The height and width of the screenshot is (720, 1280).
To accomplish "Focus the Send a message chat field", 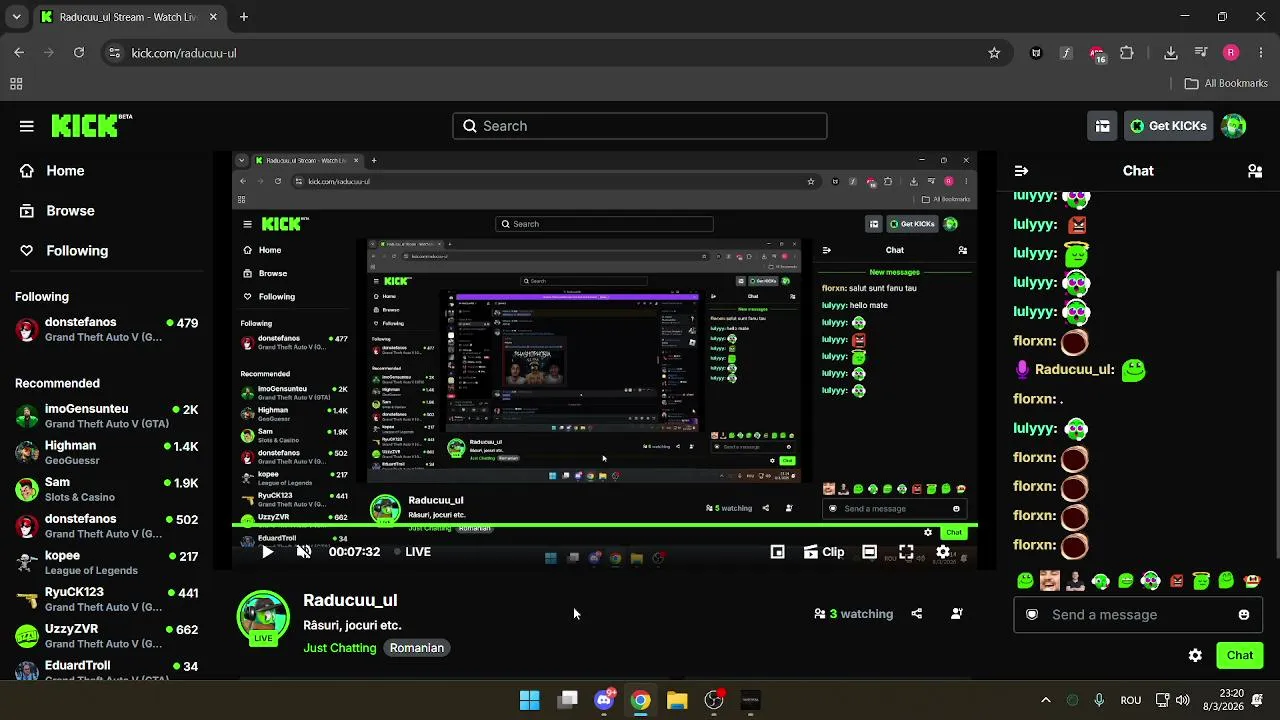I will pos(1138,615).
